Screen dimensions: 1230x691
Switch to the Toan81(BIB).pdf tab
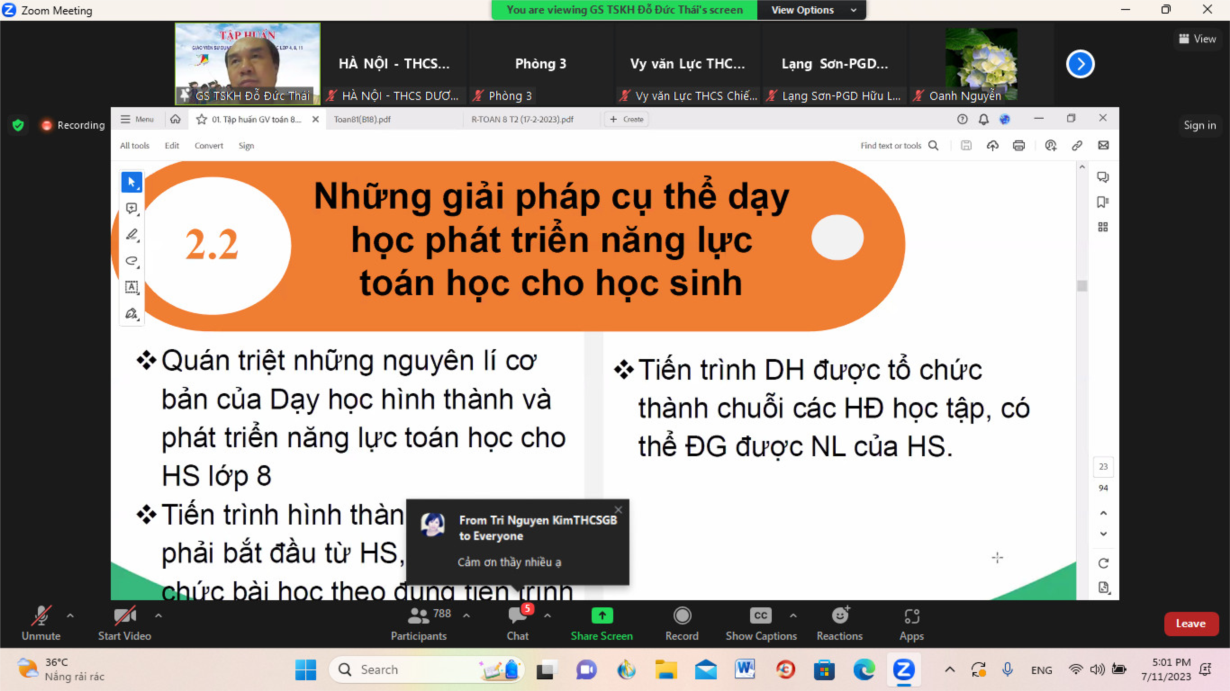tap(362, 119)
